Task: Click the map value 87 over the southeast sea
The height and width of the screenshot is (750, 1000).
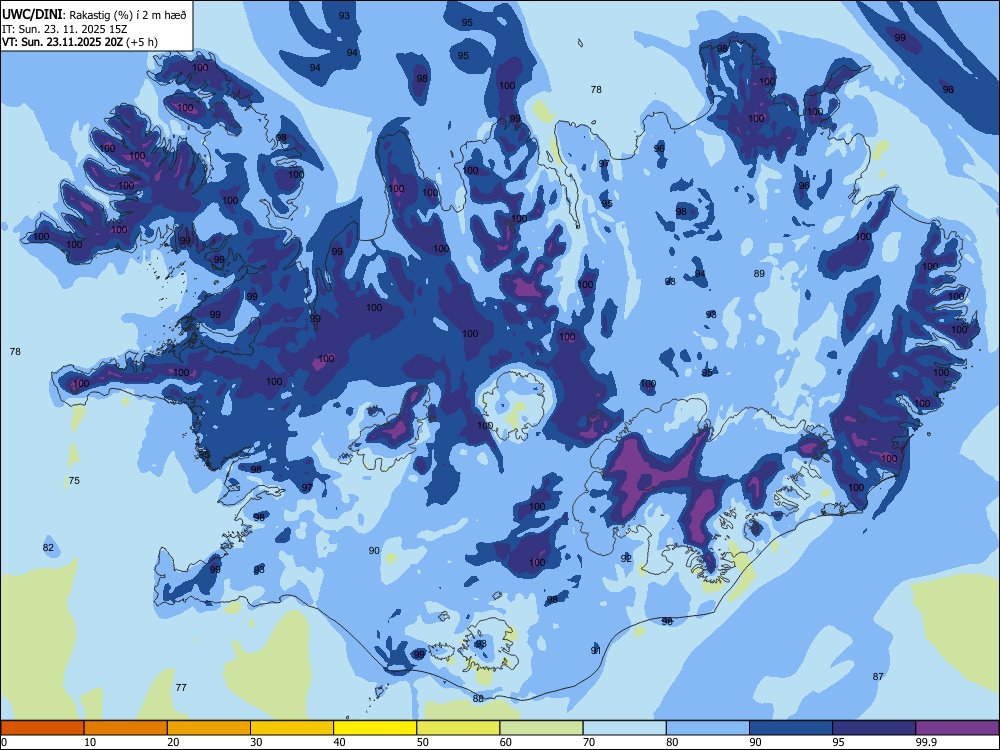Action: pos(878,676)
